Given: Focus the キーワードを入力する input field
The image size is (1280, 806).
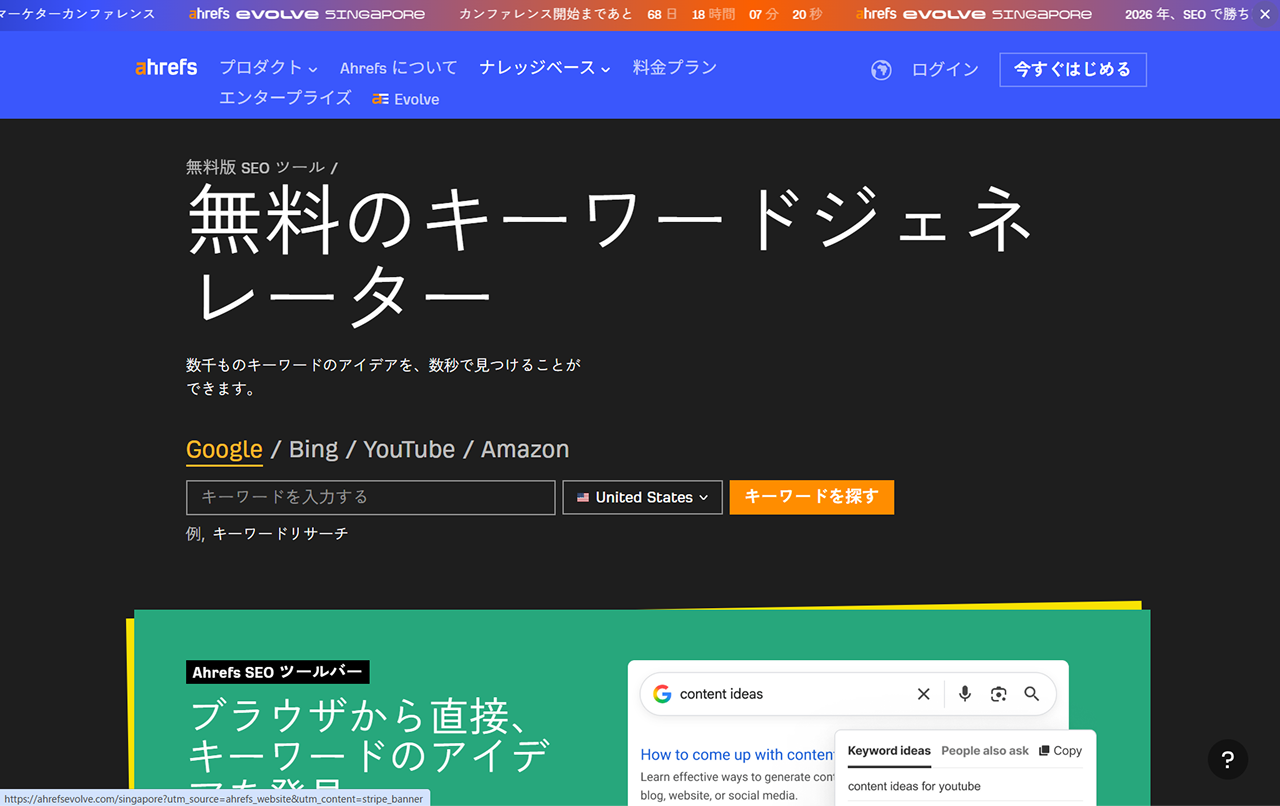Looking at the screenshot, I should click(370, 497).
